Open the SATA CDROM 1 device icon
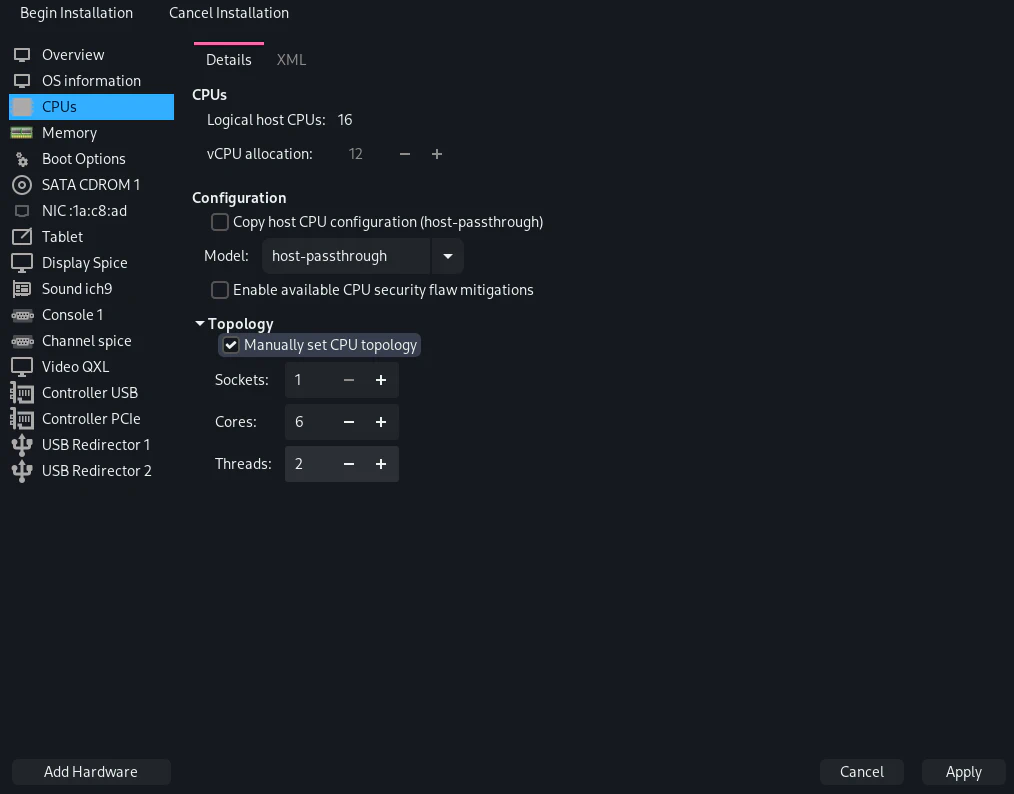 (22, 185)
